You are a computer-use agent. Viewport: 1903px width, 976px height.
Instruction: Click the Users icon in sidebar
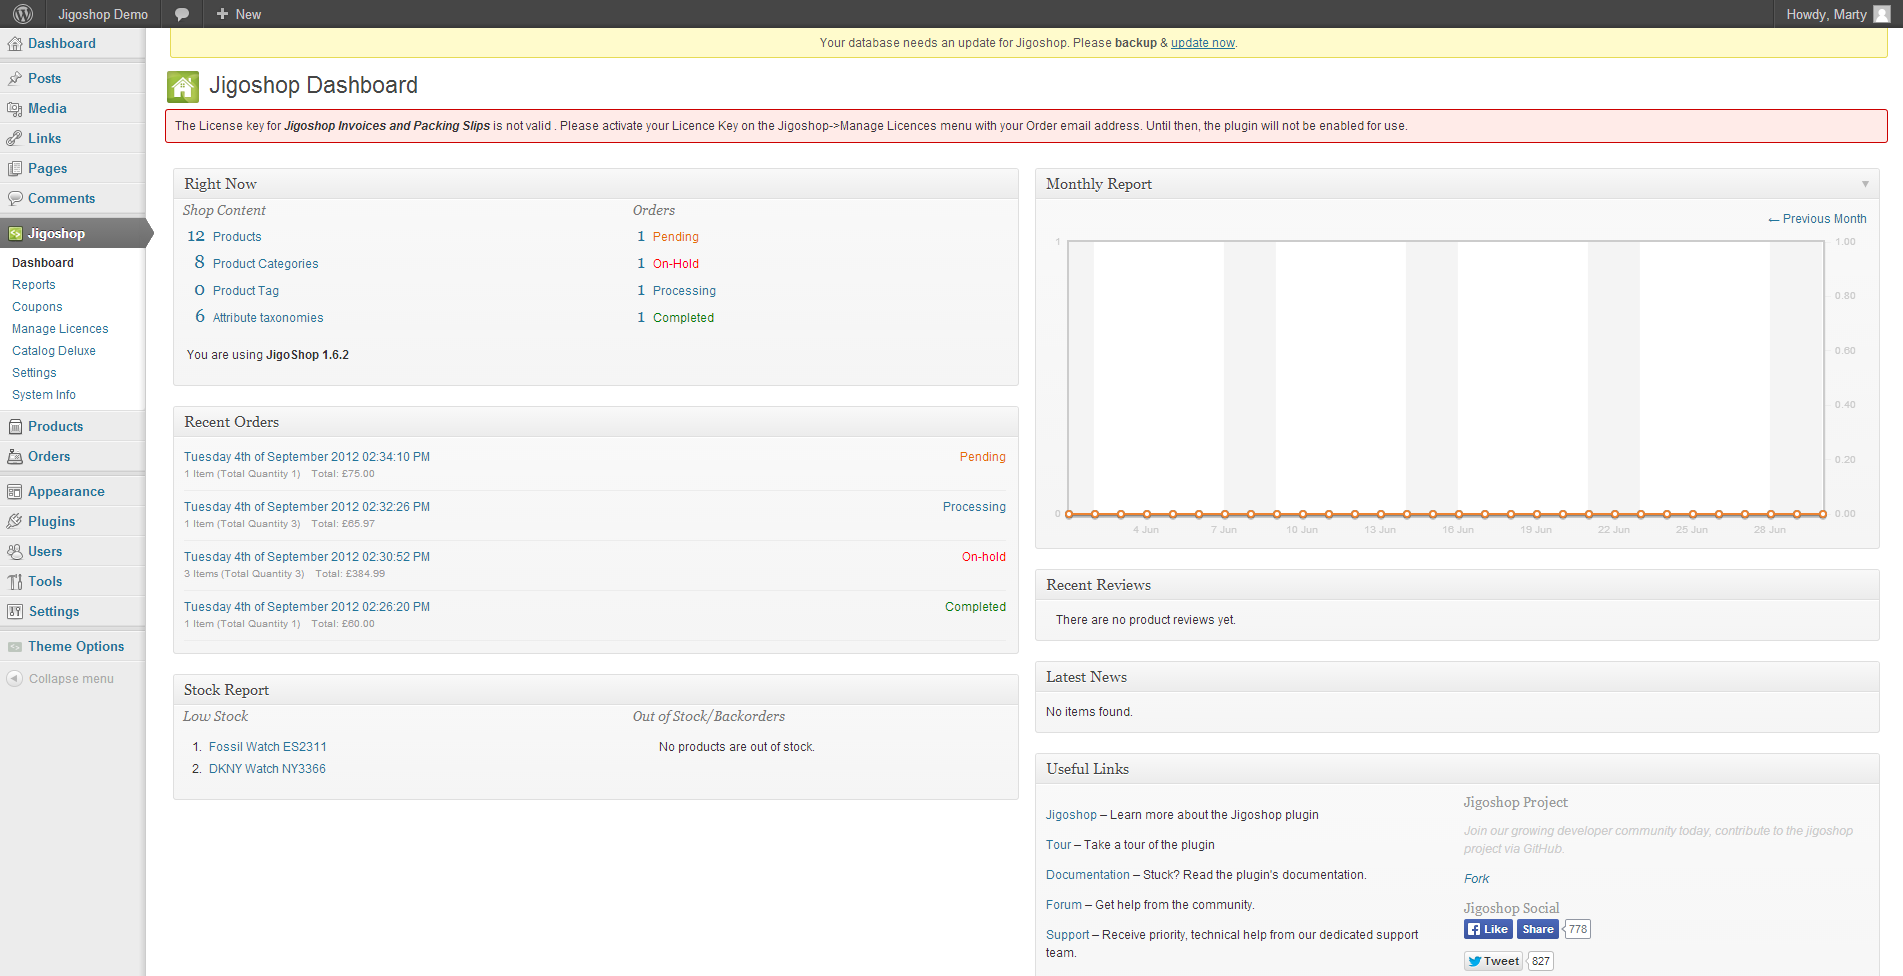coord(15,552)
